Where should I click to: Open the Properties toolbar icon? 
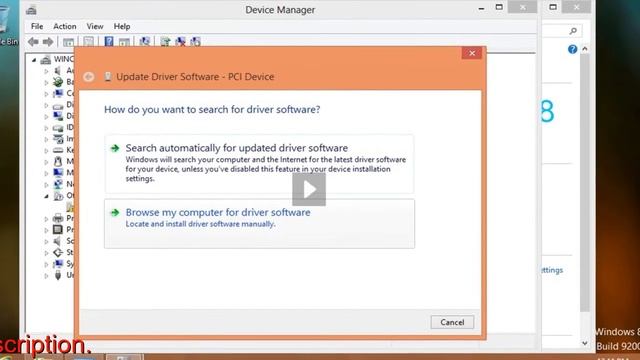click(88, 42)
